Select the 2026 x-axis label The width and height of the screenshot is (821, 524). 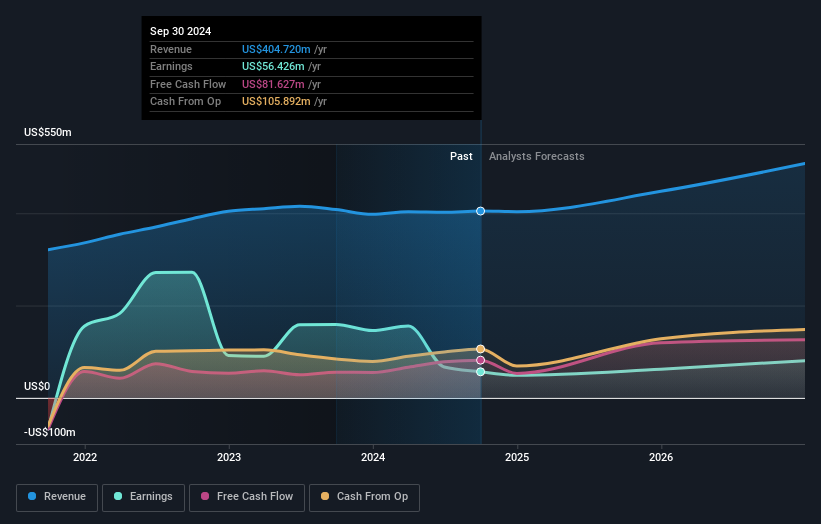click(661, 457)
